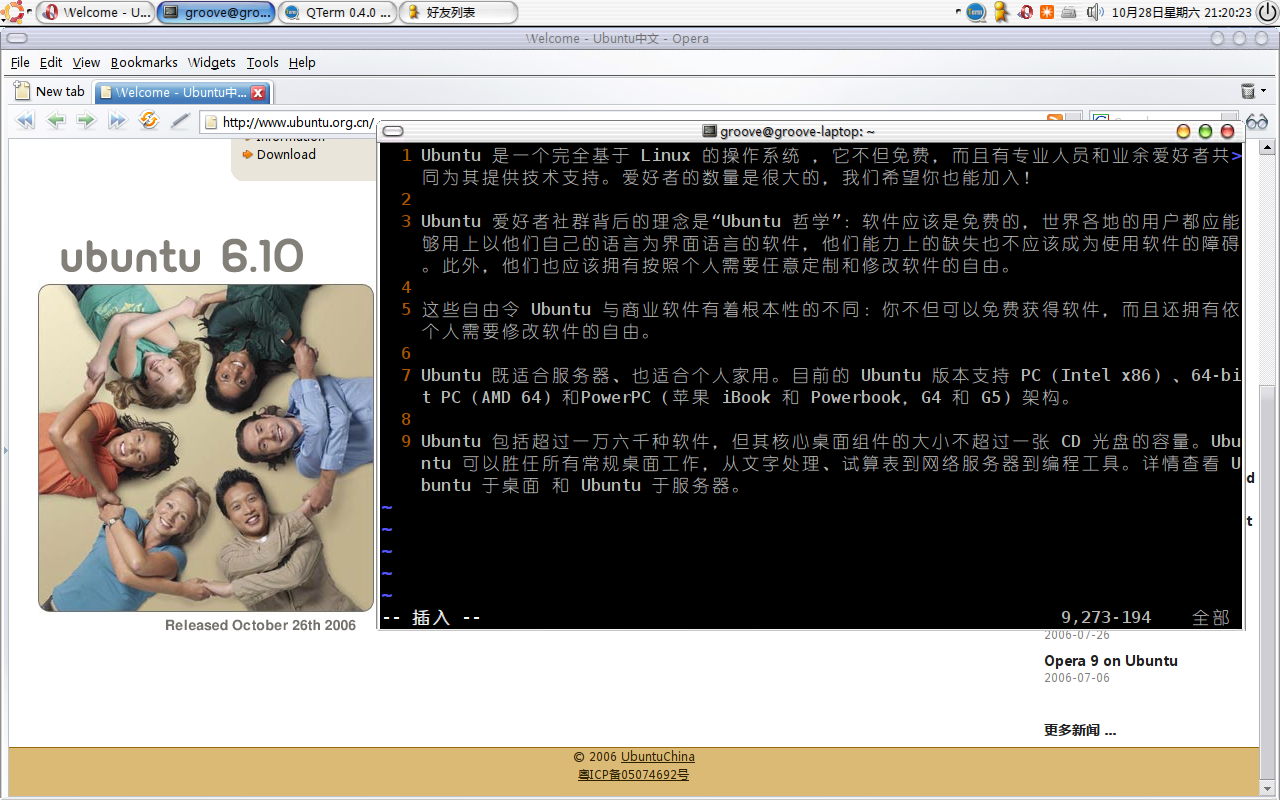1280x800 pixels.
Task: Click the orange starburst tray icon
Action: [1047, 12]
